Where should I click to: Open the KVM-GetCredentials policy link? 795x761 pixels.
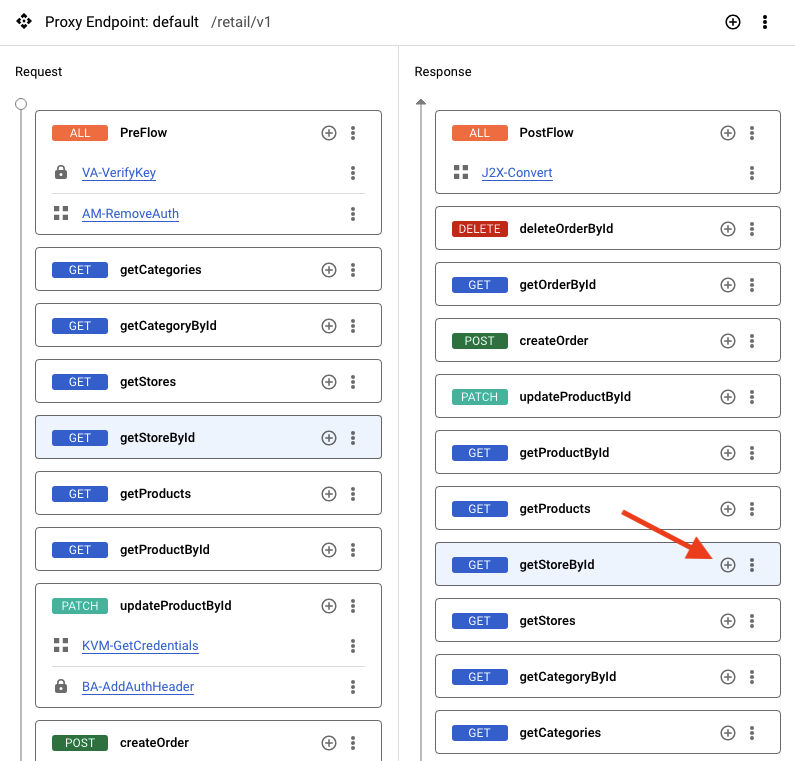click(x=140, y=645)
